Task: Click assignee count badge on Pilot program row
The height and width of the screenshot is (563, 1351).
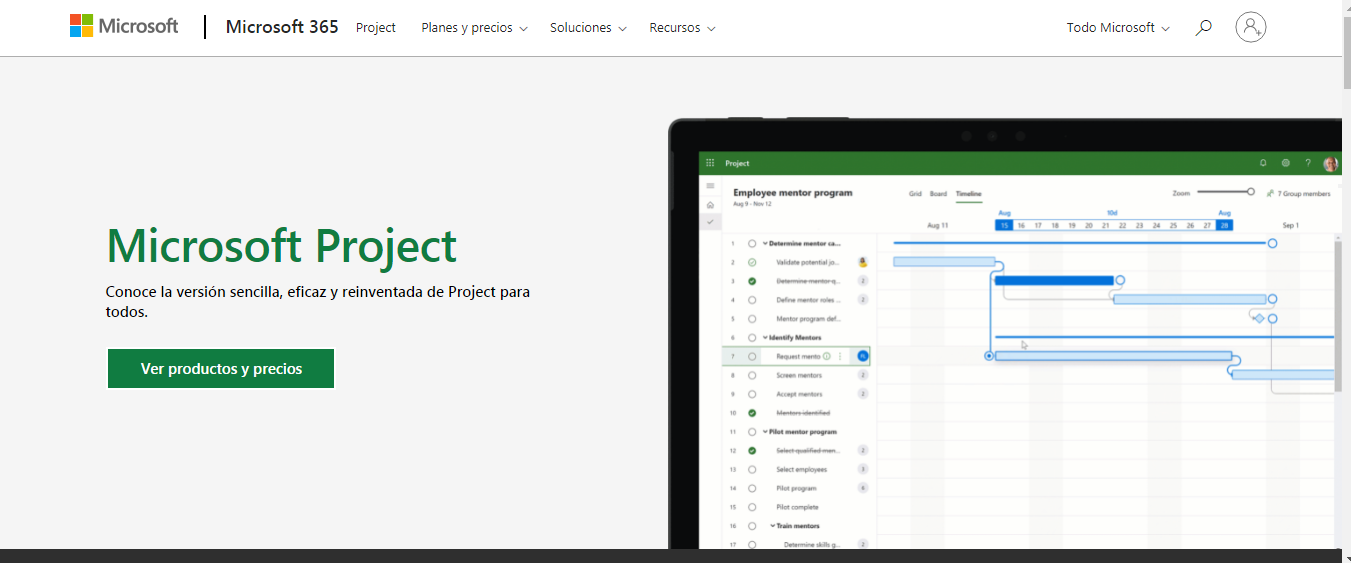Action: click(863, 488)
